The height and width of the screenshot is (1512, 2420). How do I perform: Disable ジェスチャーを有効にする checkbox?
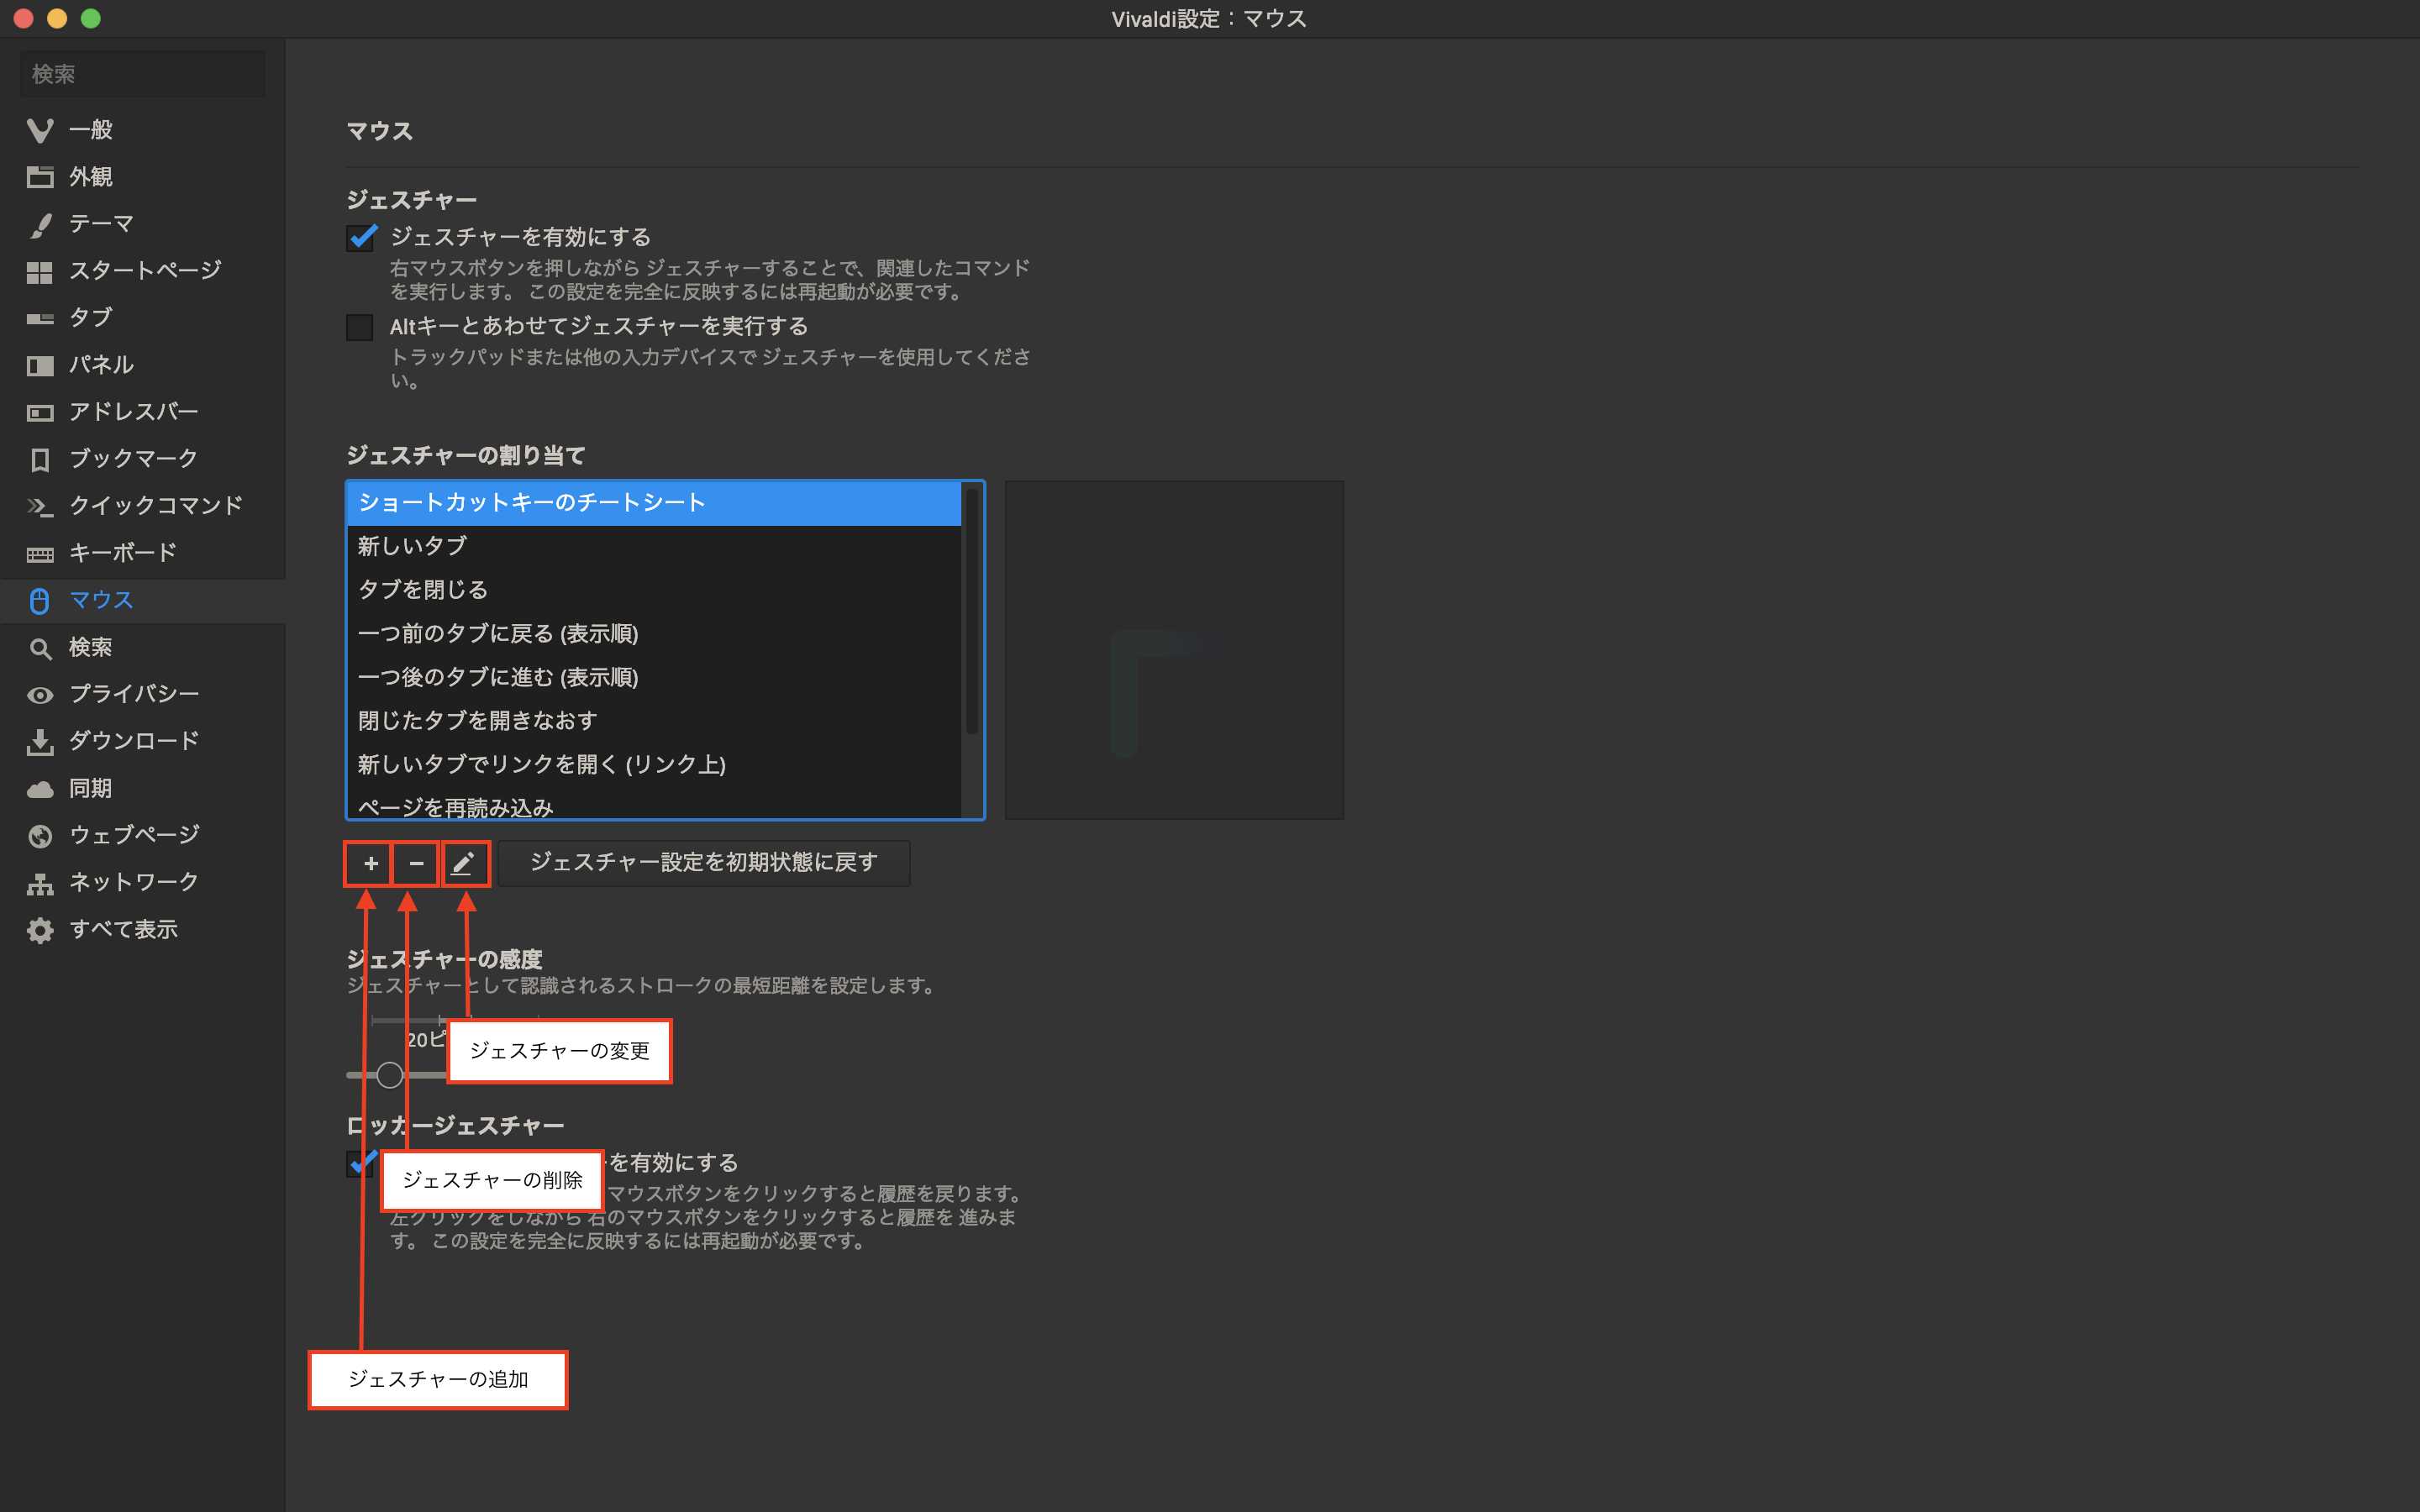(360, 238)
